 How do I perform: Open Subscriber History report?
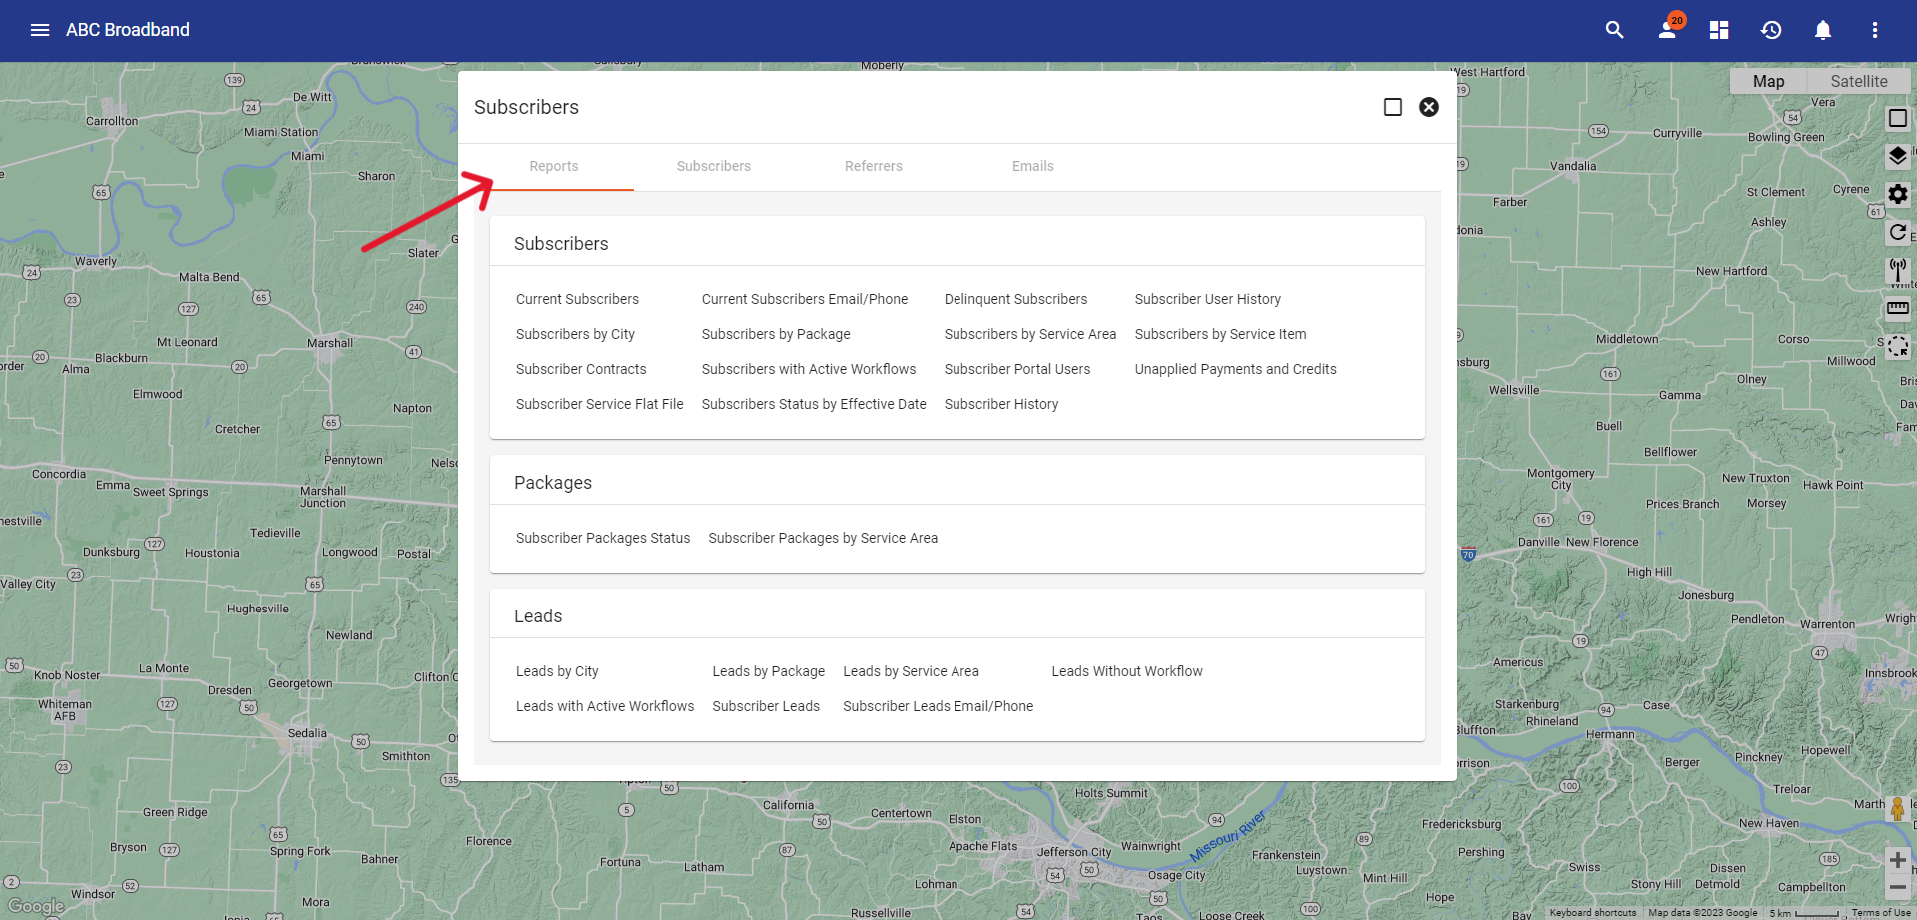(x=1001, y=404)
